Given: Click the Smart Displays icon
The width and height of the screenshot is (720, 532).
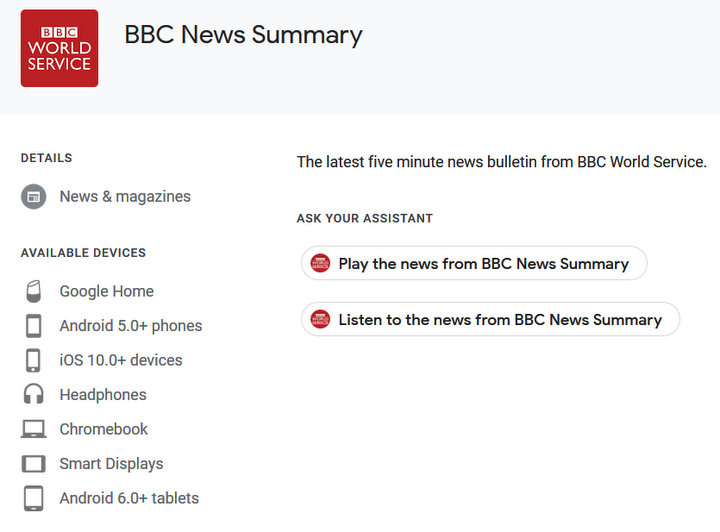Looking at the screenshot, I should [x=34, y=464].
